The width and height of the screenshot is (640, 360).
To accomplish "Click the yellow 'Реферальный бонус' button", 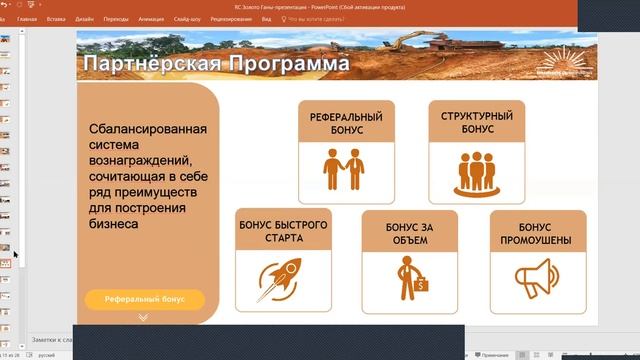I will [x=144, y=300].
